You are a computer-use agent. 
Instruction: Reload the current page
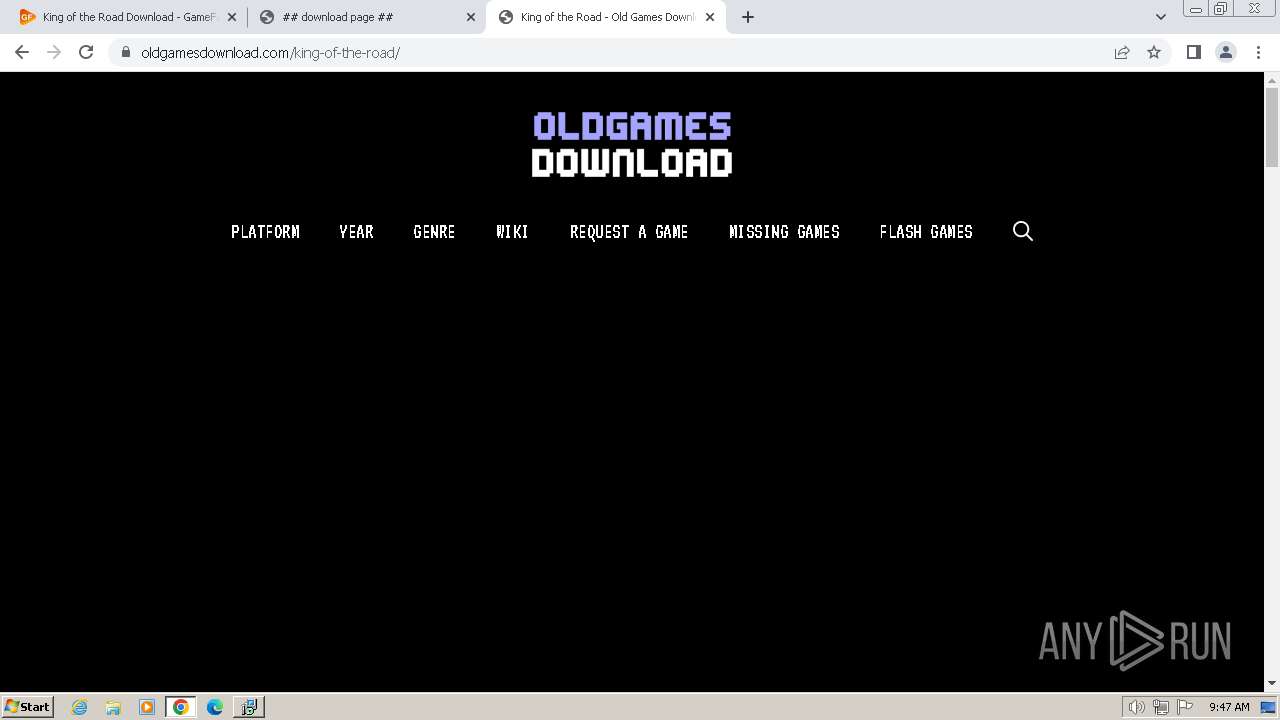tap(86, 52)
